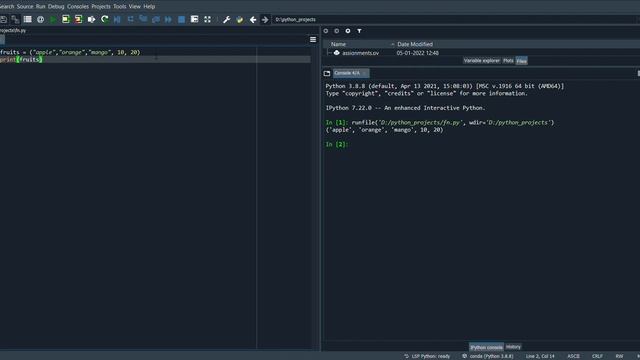Click the working directory path field

(455, 19)
